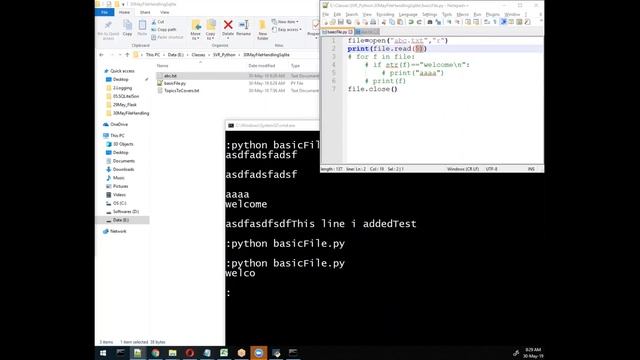Sort by Name column header
Screen dimensions: 640x360
(162, 66)
